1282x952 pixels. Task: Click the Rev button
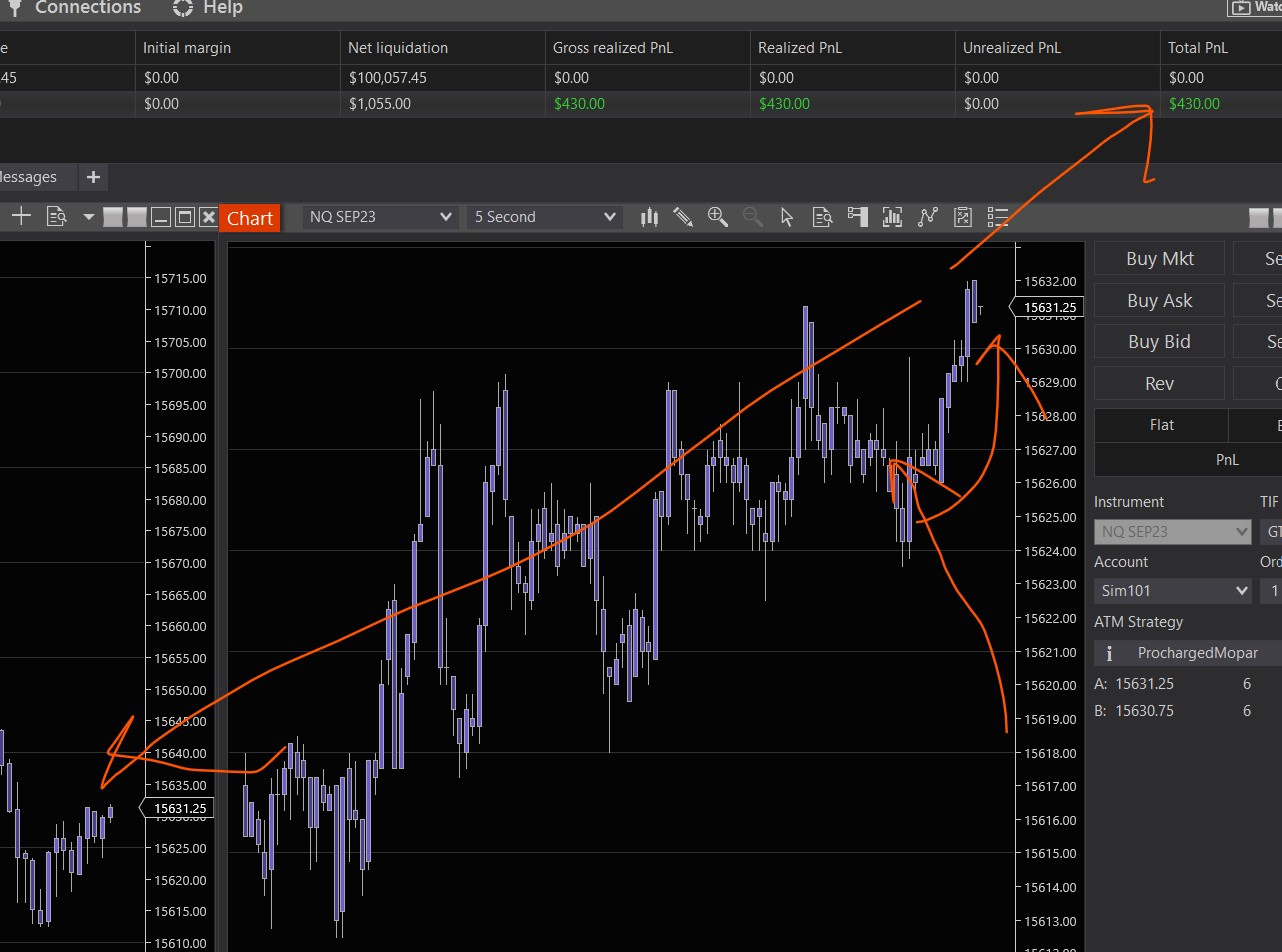click(x=1159, y=384)
